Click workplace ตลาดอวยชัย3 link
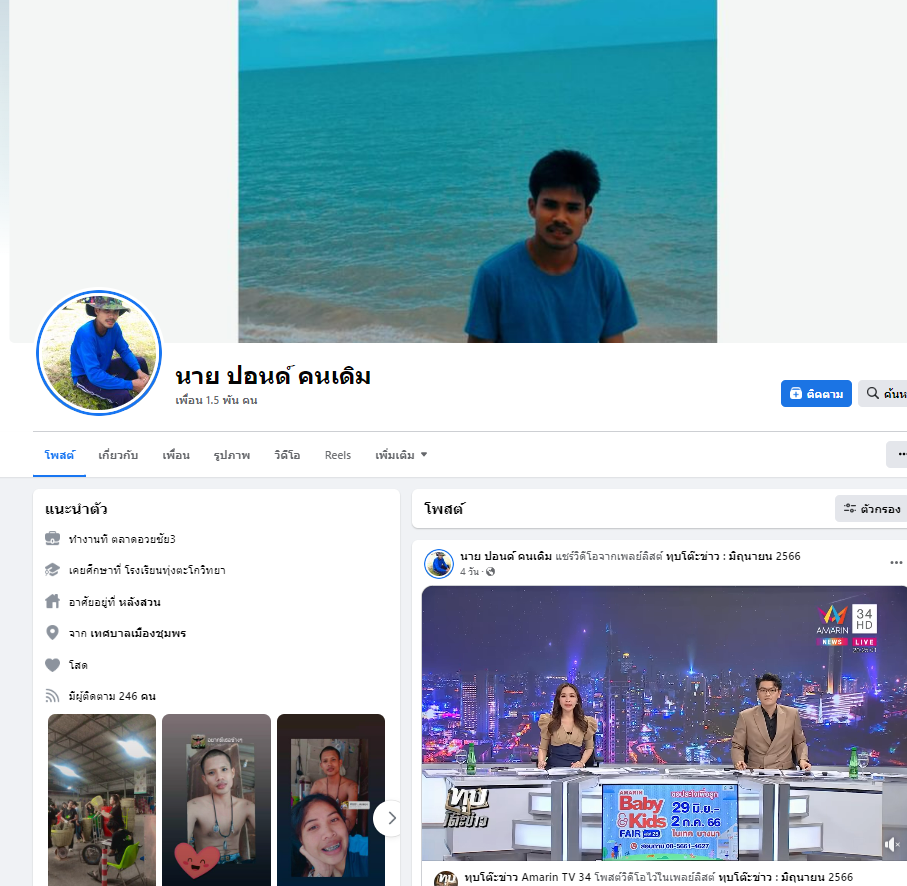907x886 pixels. [x=143, y=539]
